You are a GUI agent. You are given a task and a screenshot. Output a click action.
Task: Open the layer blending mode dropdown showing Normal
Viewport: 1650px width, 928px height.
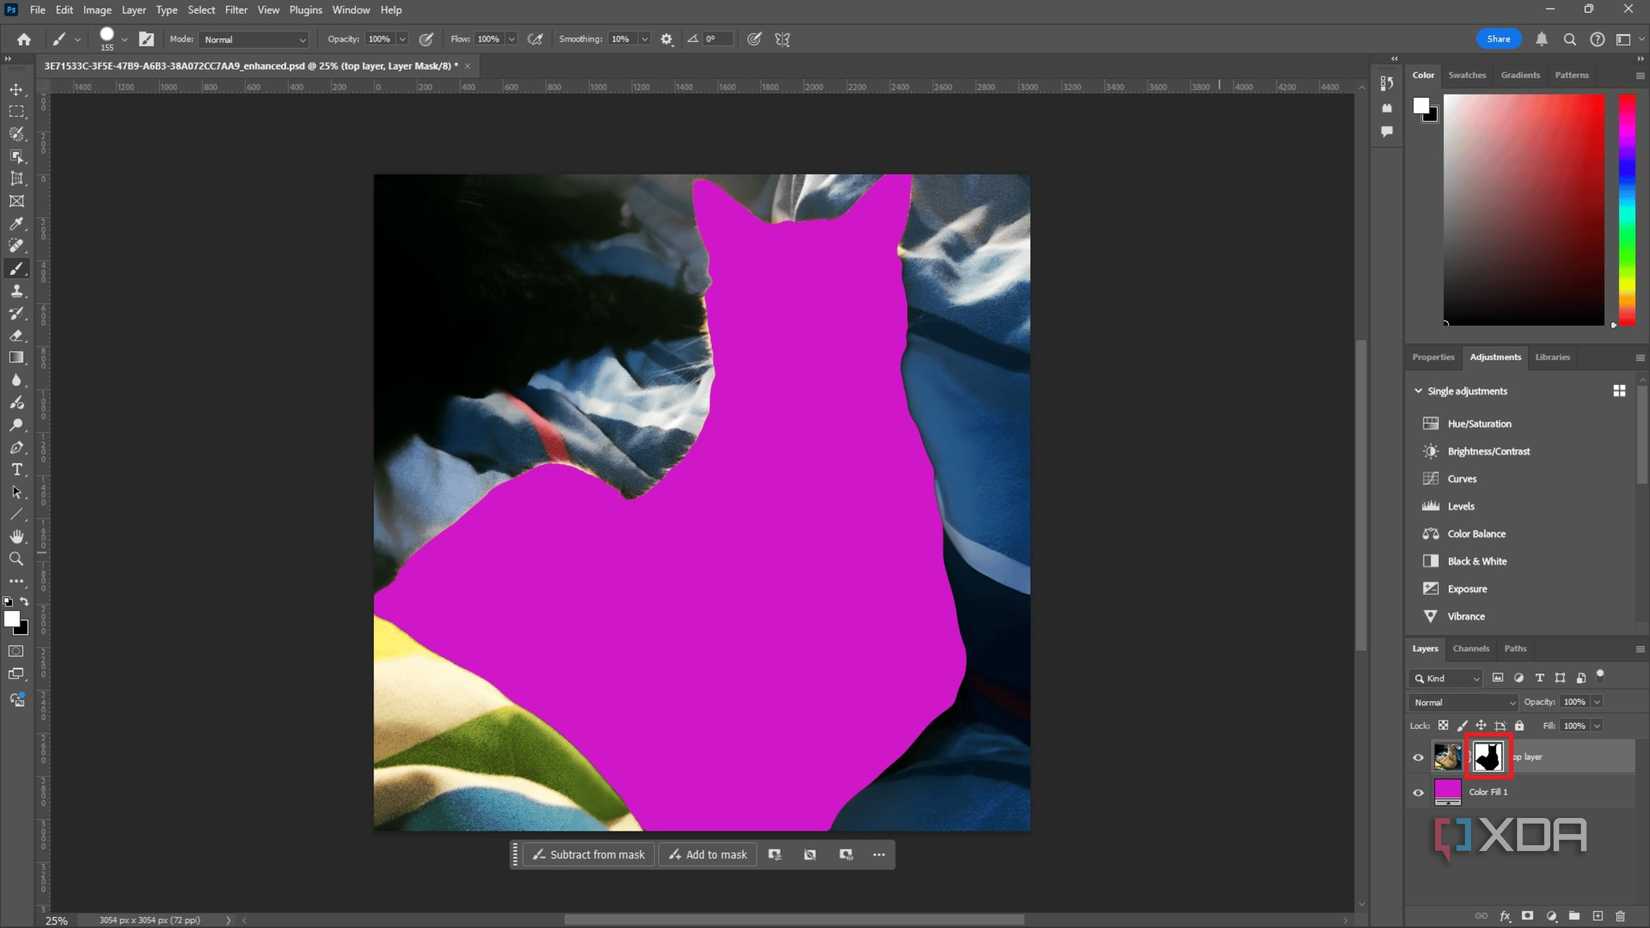click(x=1463, y=702)
